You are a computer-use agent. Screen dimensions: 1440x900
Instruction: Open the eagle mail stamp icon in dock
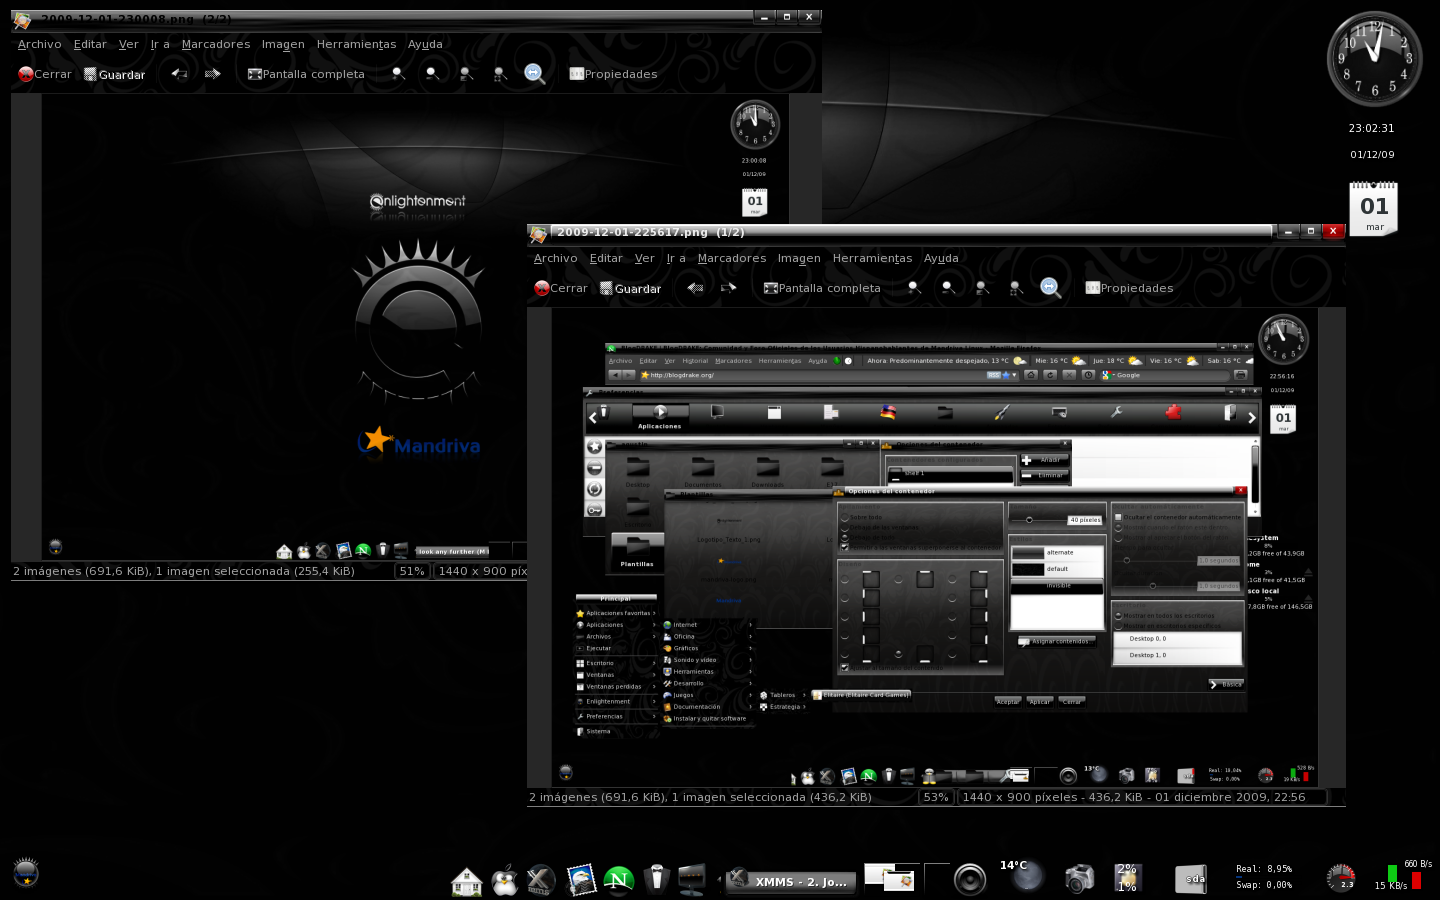(x=581, y=880)
